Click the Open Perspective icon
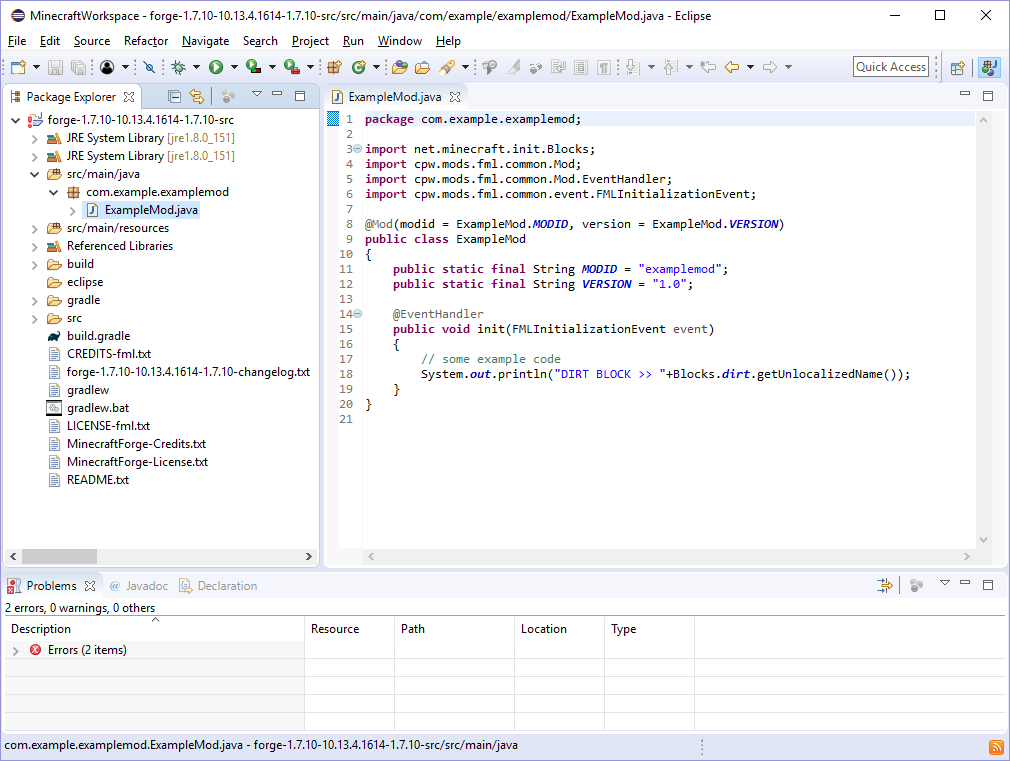Image resolution: width=1010 pixels, height=761 pixels. click(958, 67)
